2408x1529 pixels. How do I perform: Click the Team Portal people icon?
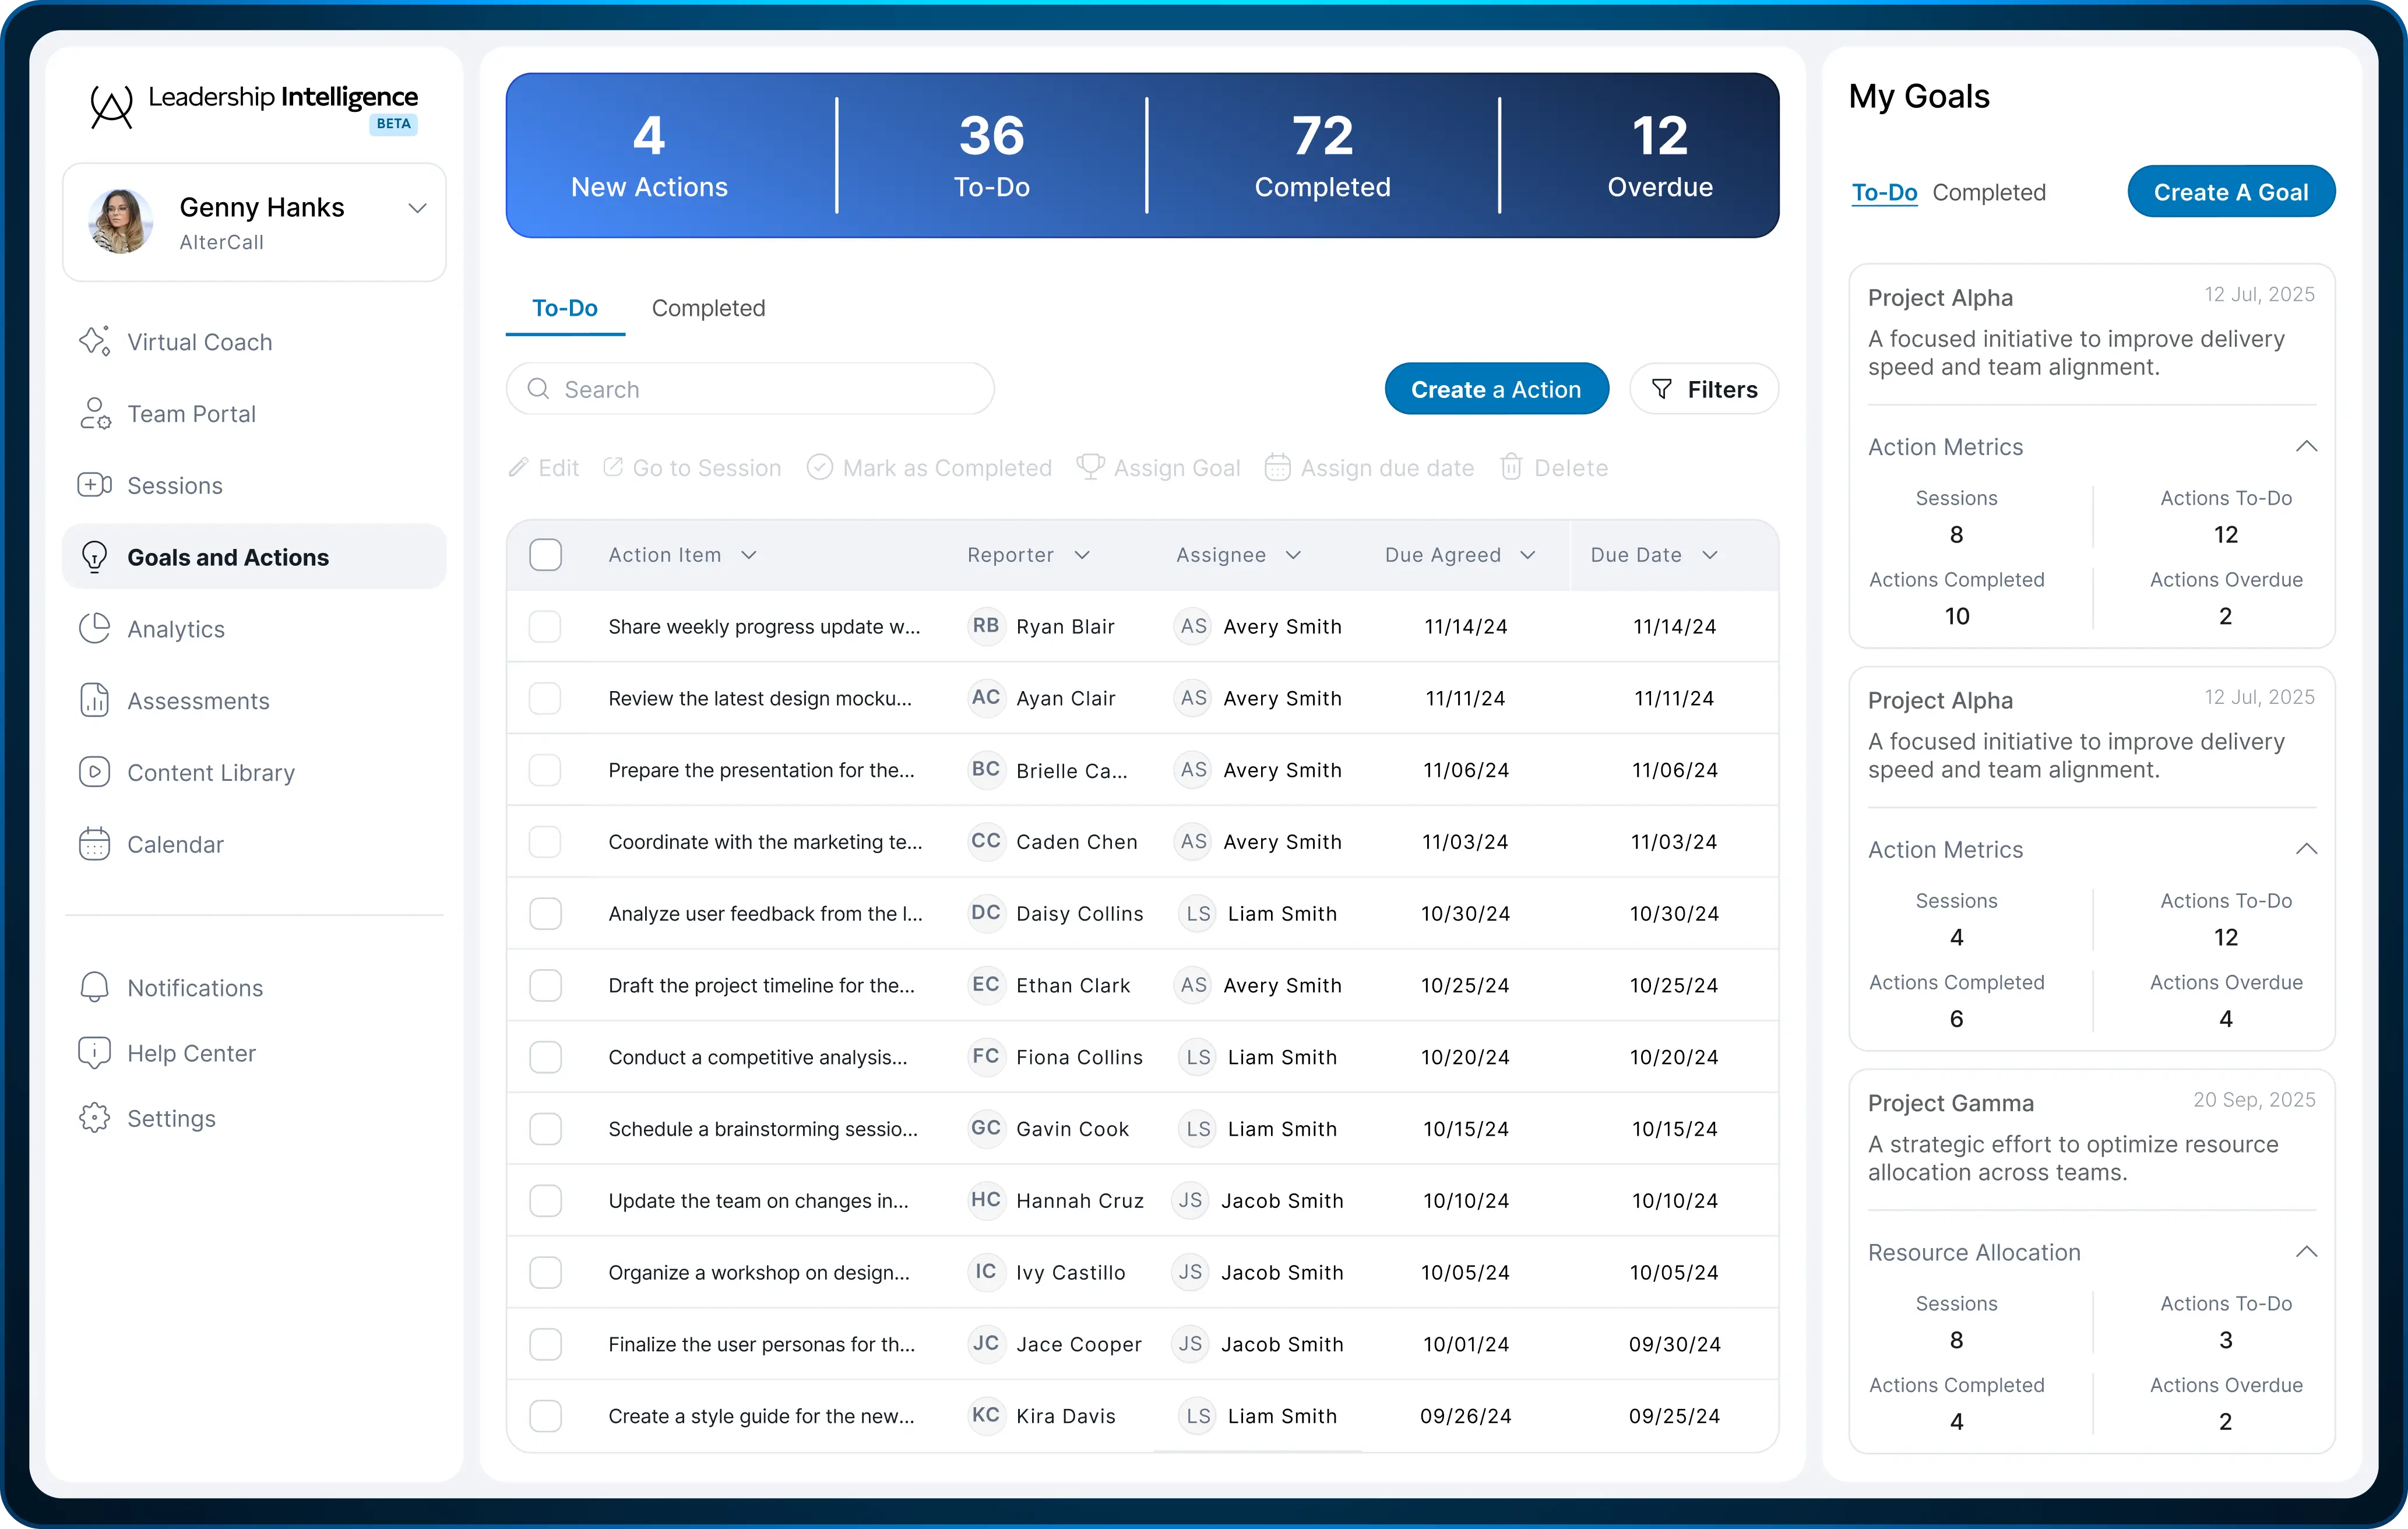94,413
